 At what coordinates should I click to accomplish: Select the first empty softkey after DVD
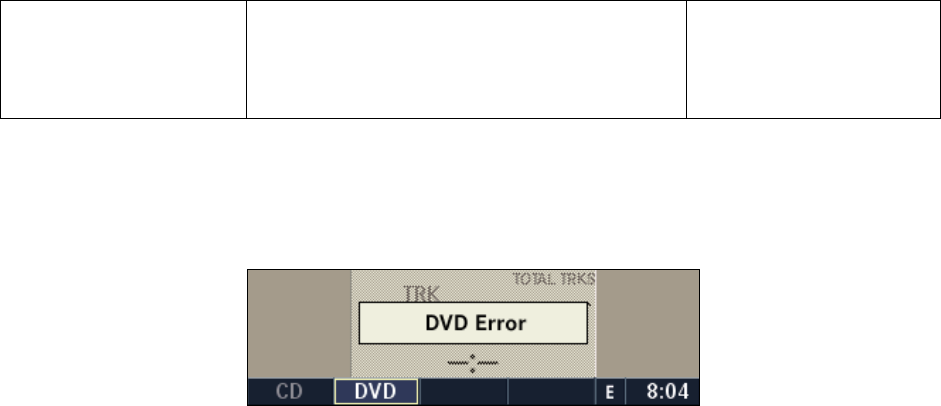(463, 392)
